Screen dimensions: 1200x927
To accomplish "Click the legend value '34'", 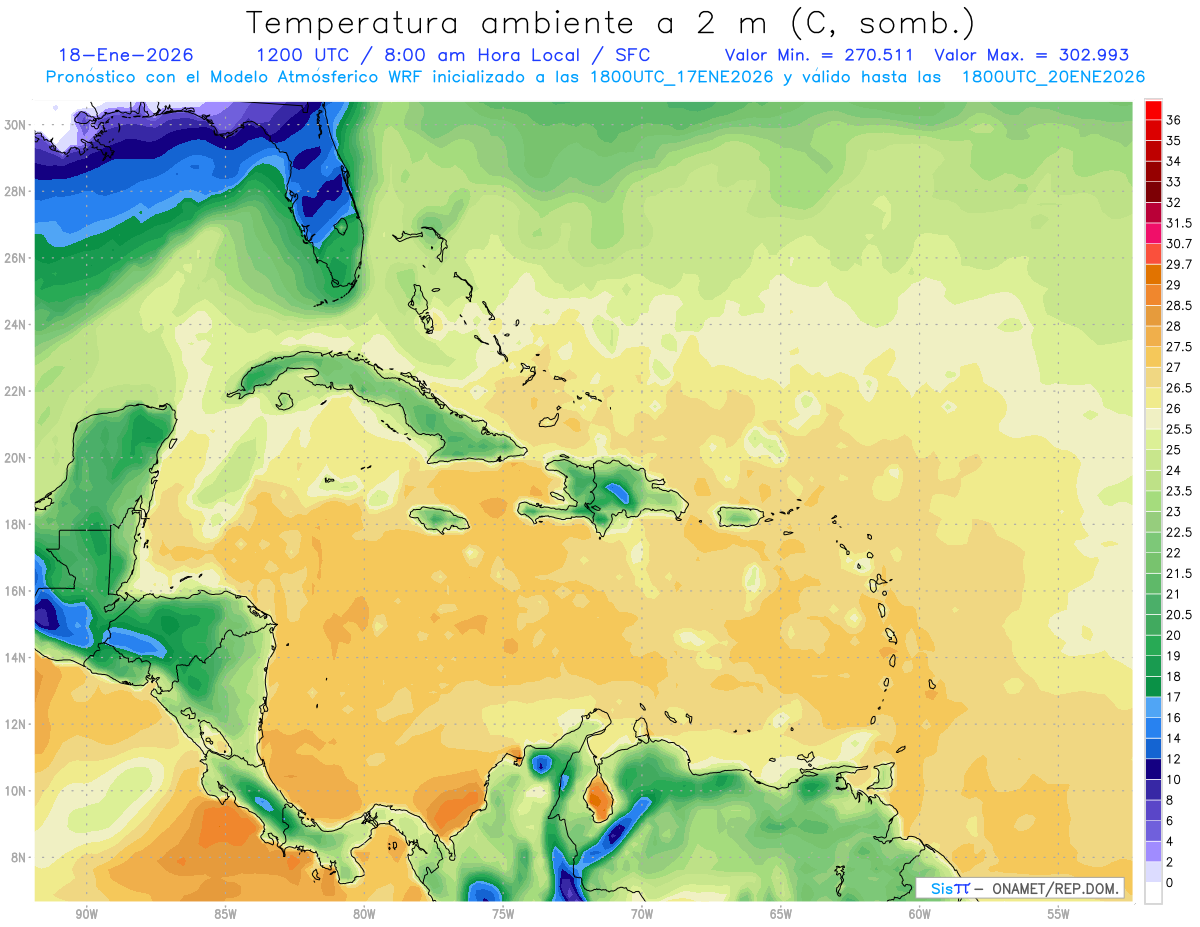I will tap(1174, 161).
